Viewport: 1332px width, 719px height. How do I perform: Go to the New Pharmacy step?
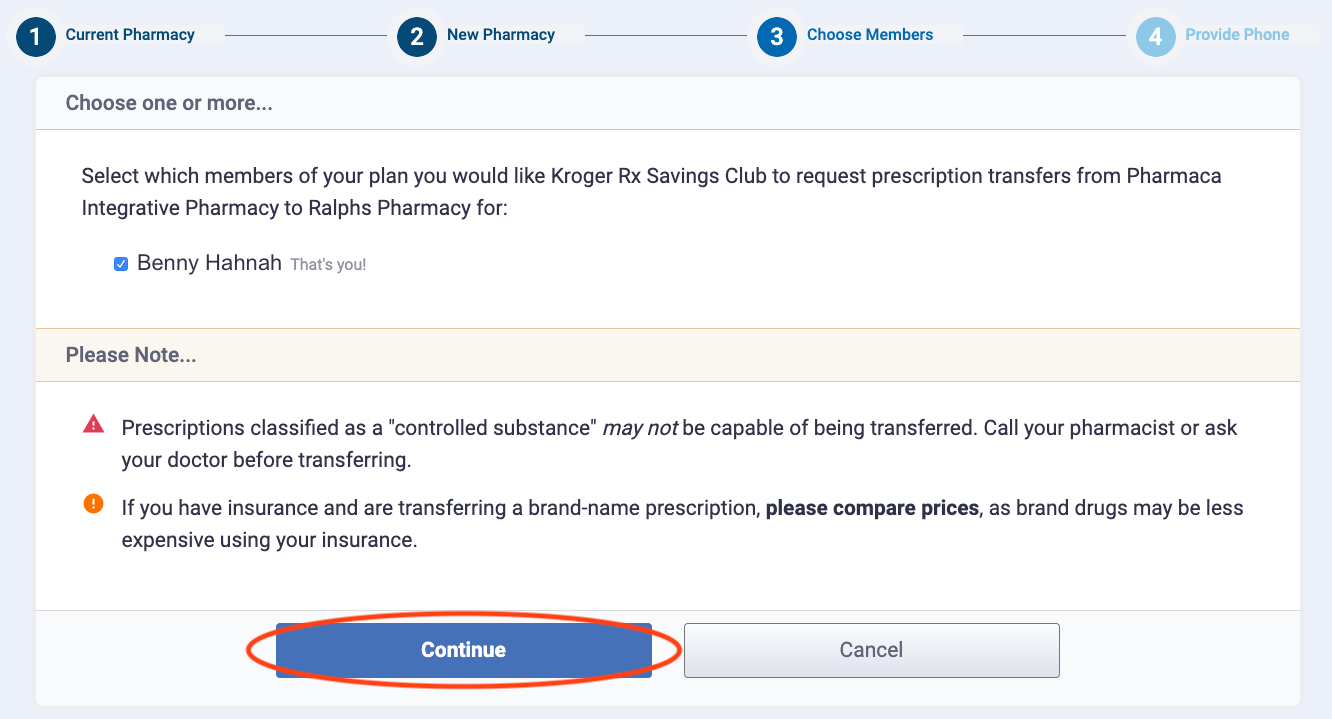click(500, 35)
